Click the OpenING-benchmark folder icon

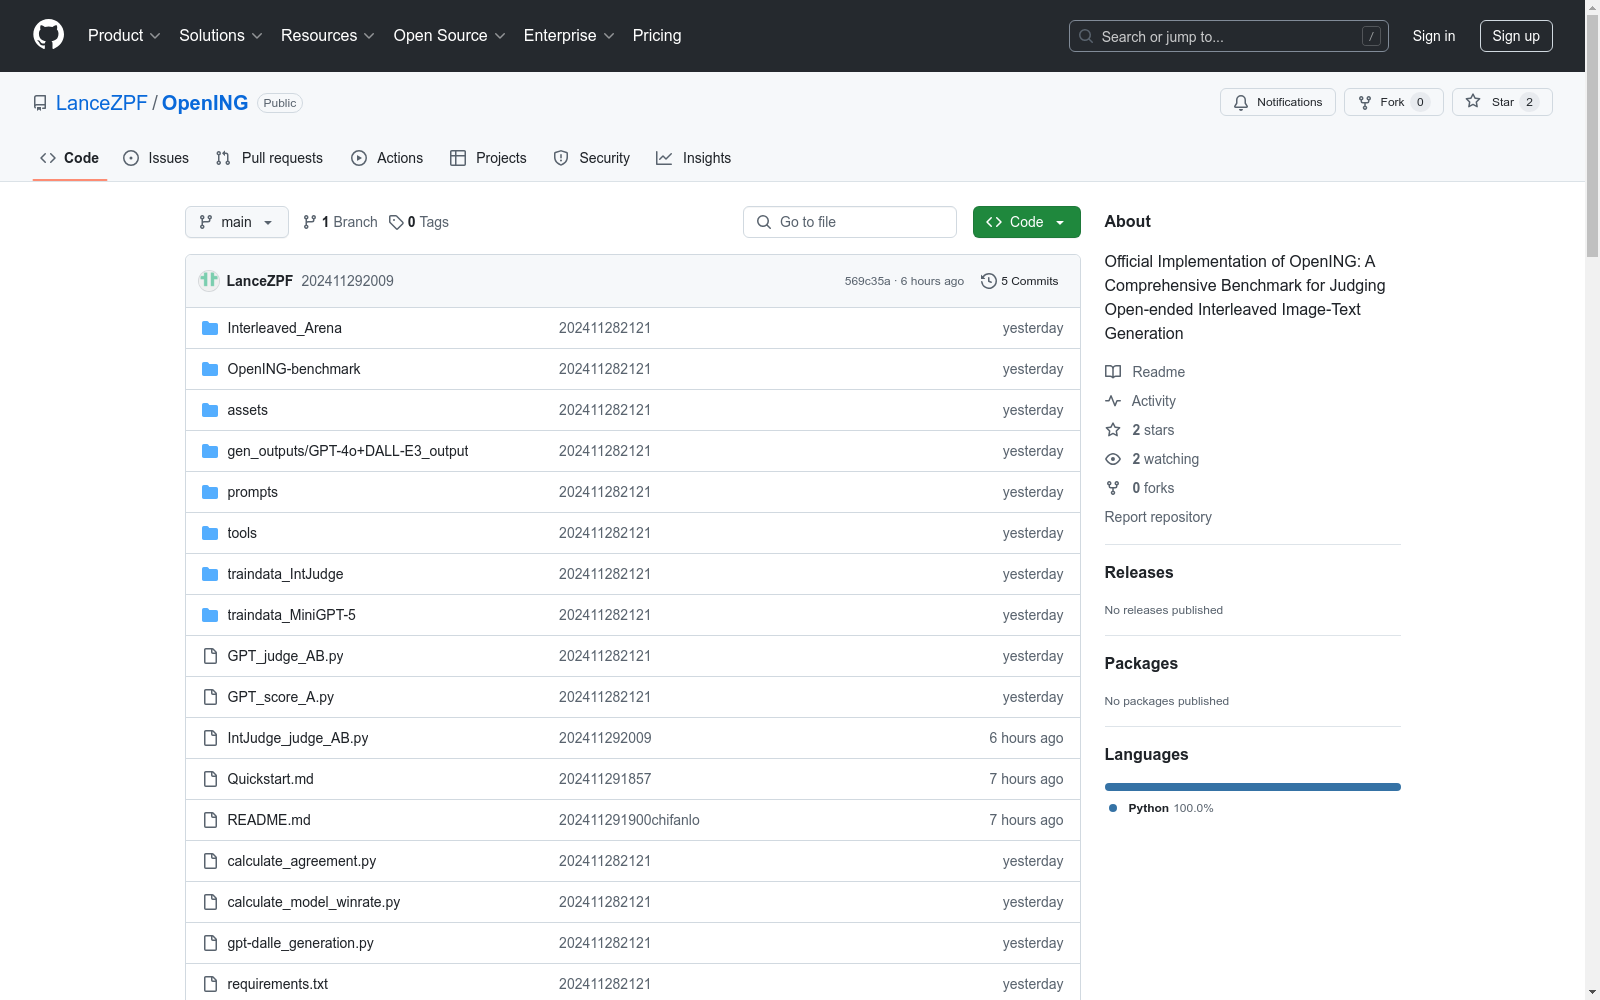coord(210,369)
